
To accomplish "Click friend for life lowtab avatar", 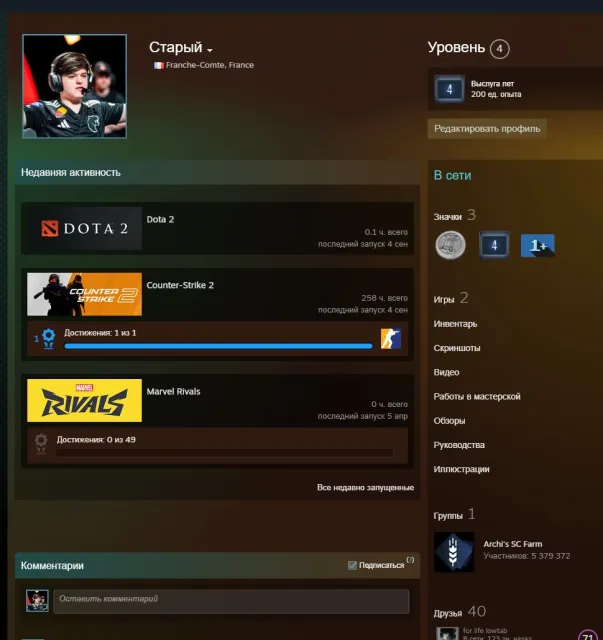I will (447, 634).
